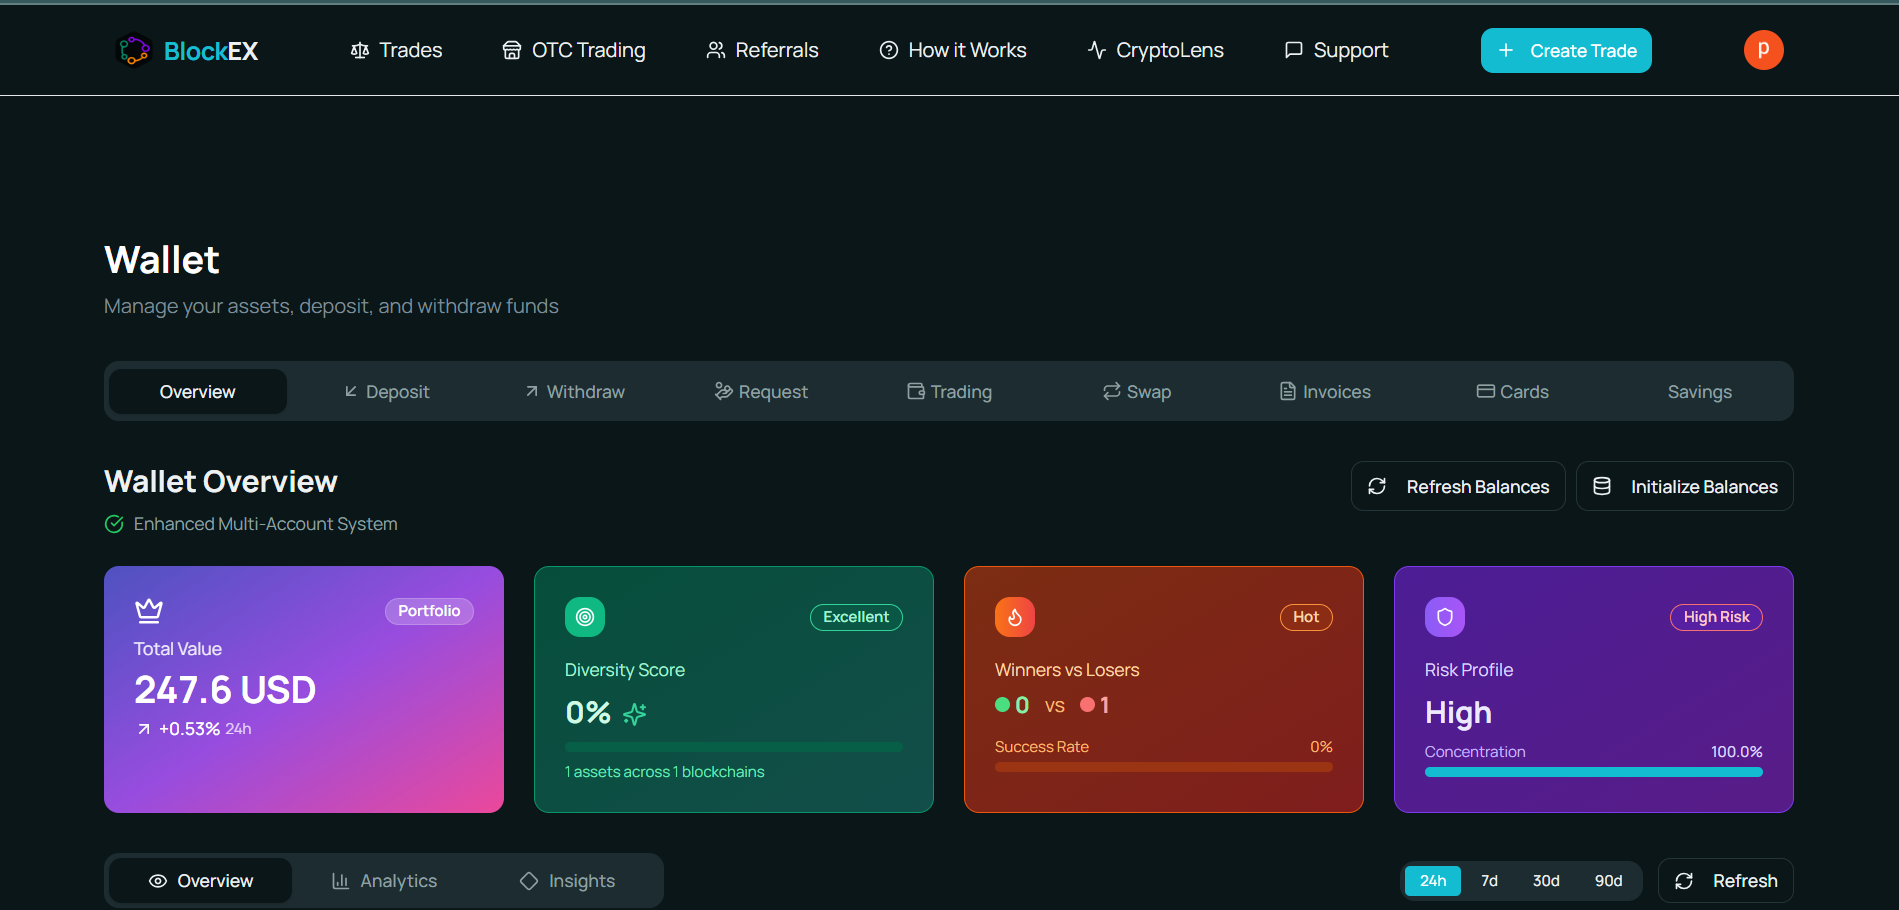Click the green check icon beside Enhanced Multi-Account System
Screen dimensions: 1899x910
[114, 524]
